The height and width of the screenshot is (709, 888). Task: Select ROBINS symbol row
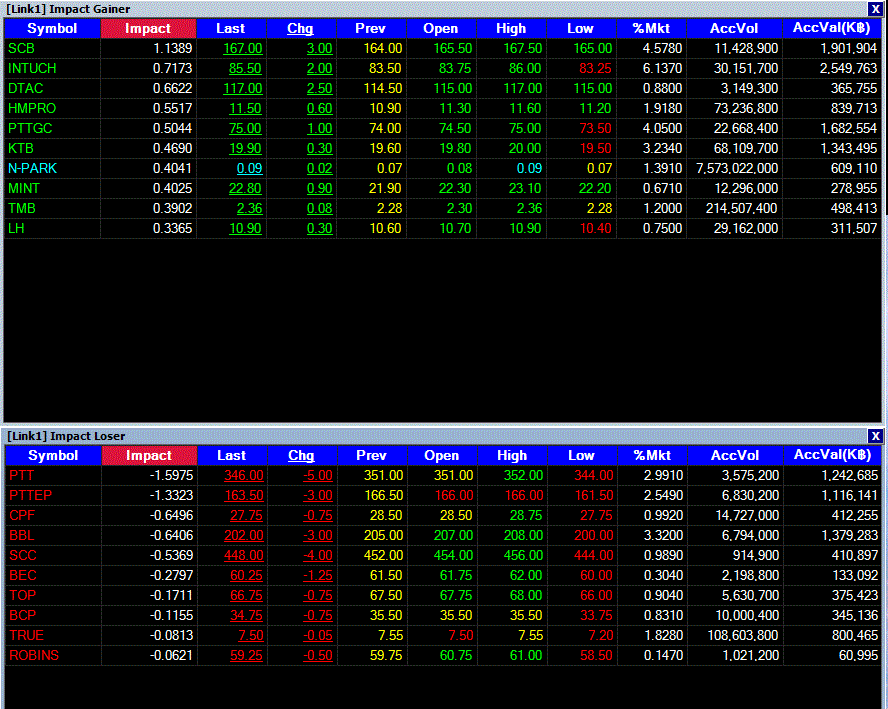pyautogui.click(x=34, y=655)
